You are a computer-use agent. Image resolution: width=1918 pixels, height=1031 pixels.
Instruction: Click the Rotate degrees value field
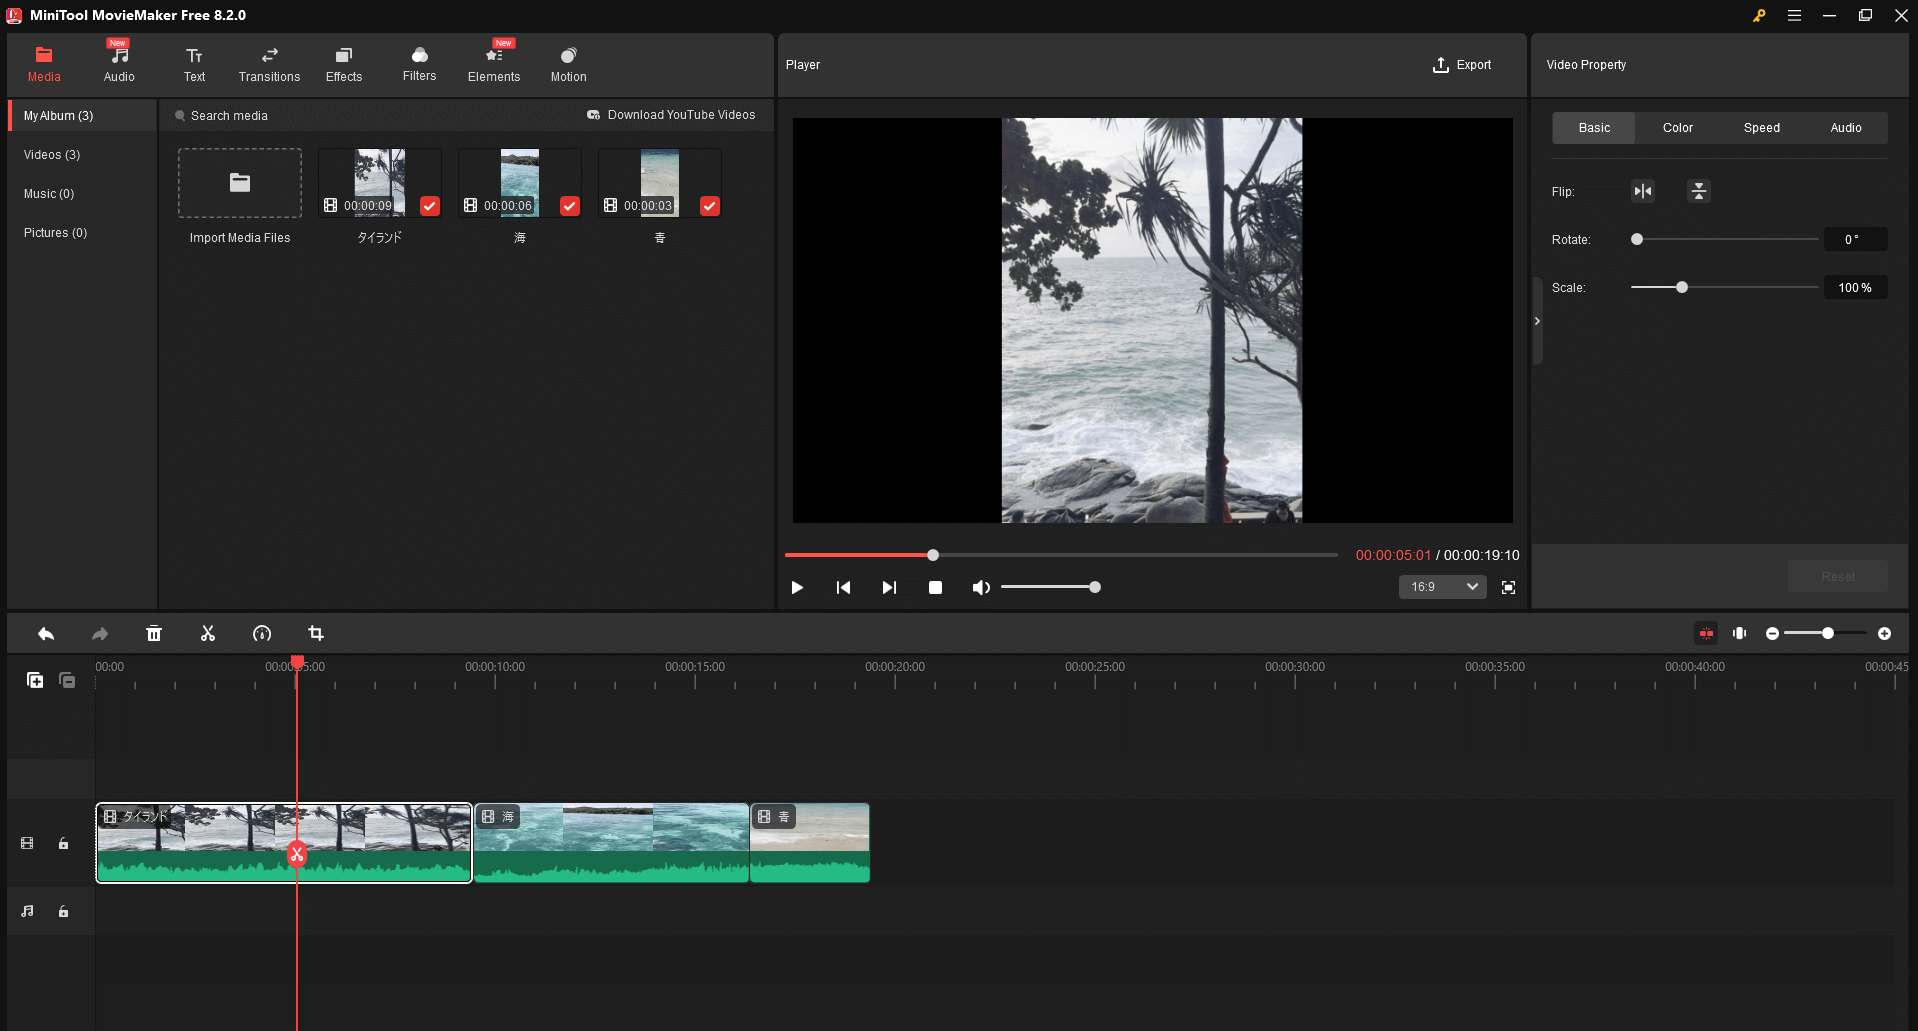(1855, 240)
